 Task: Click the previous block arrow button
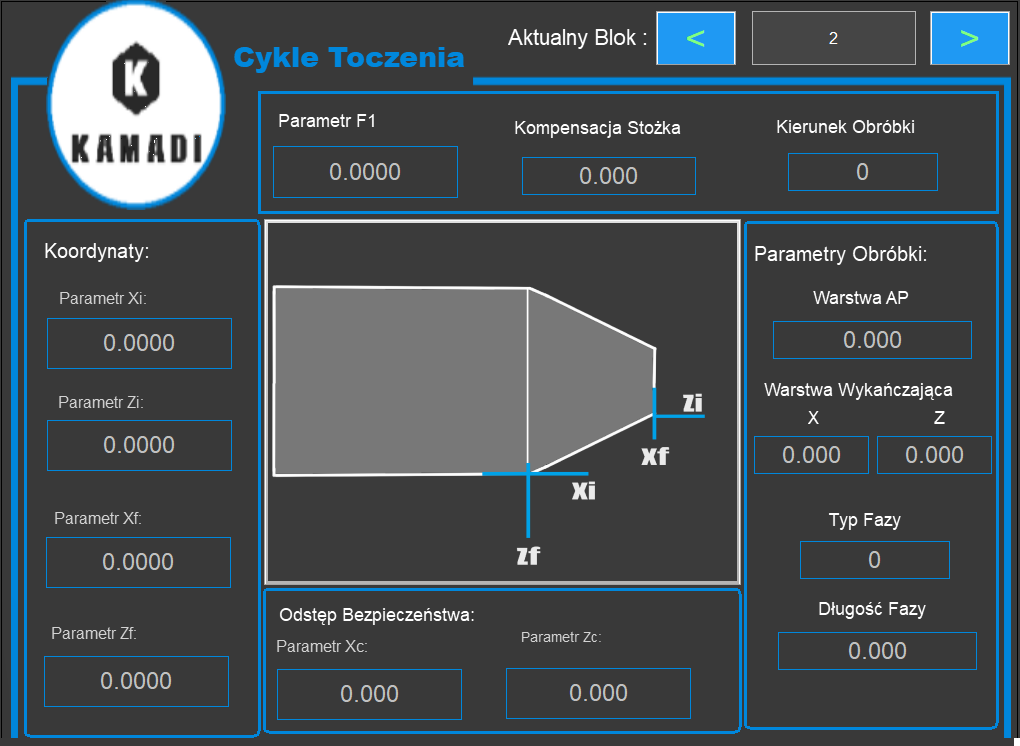pos(696,39)
